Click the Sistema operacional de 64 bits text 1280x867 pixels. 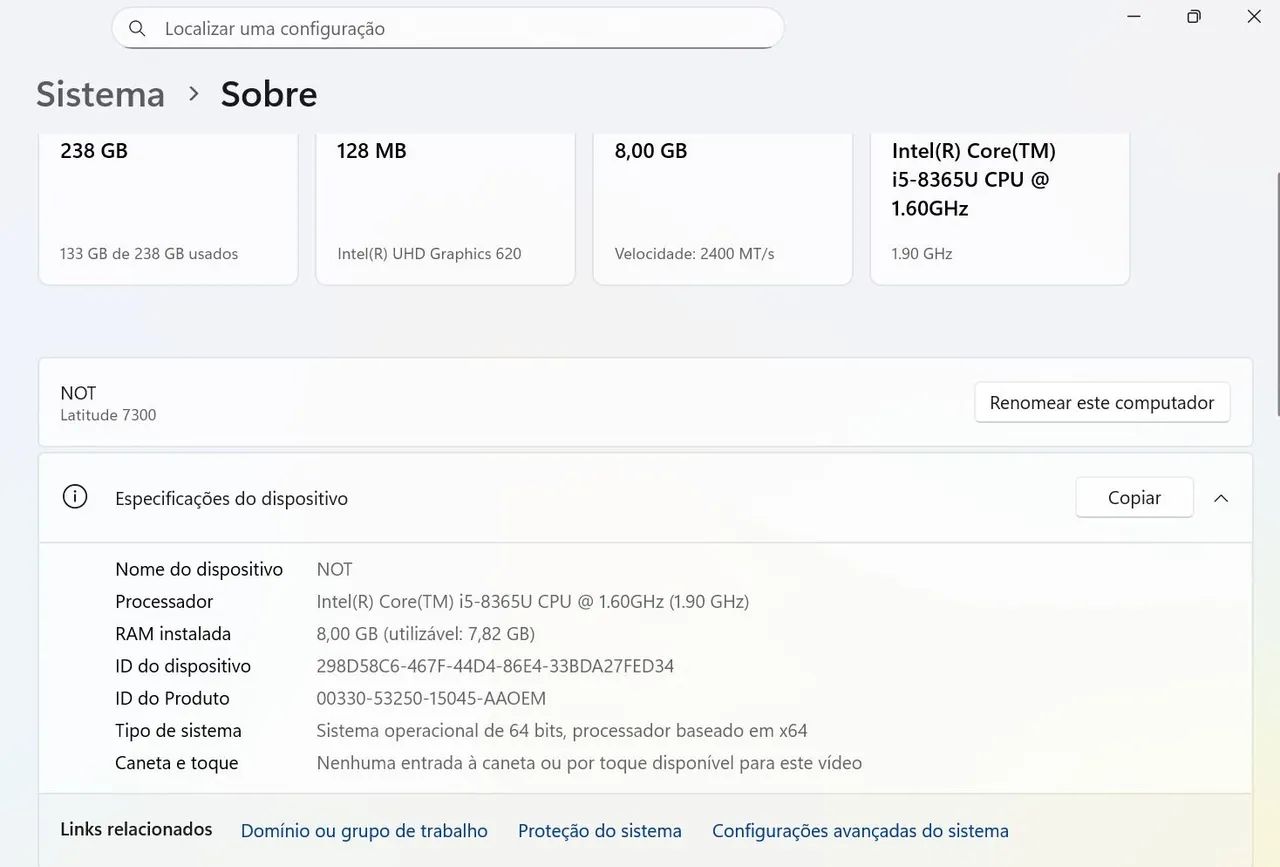pos(562,731)
